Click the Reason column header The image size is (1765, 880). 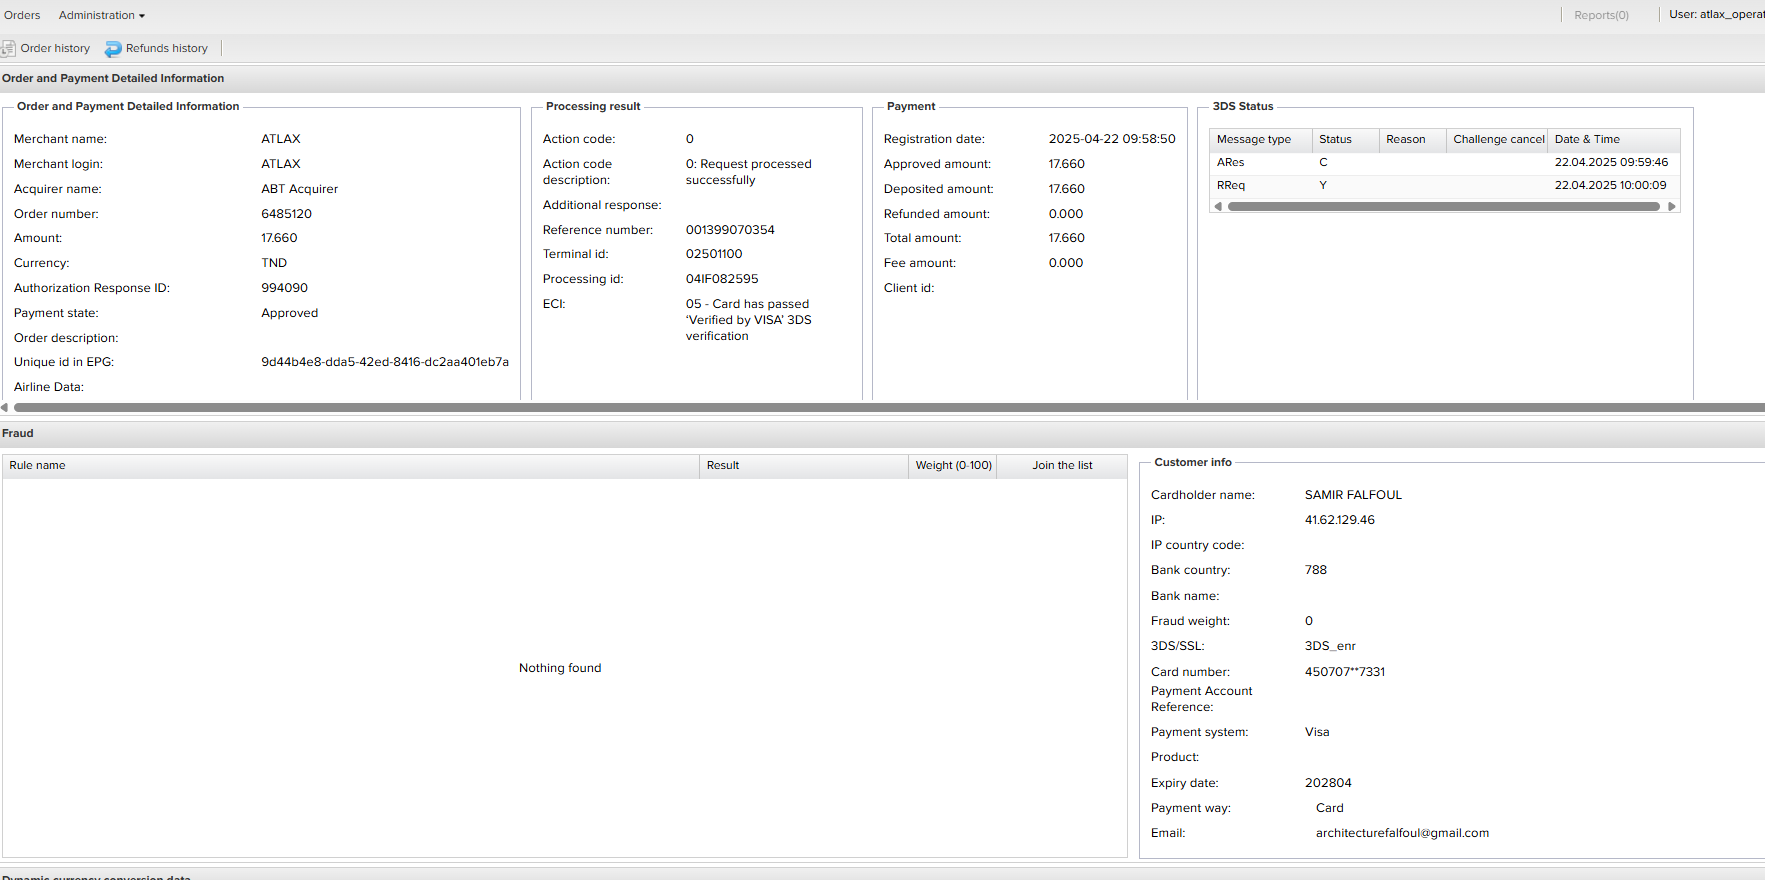pyautogui.click(x=1405, y=140)
